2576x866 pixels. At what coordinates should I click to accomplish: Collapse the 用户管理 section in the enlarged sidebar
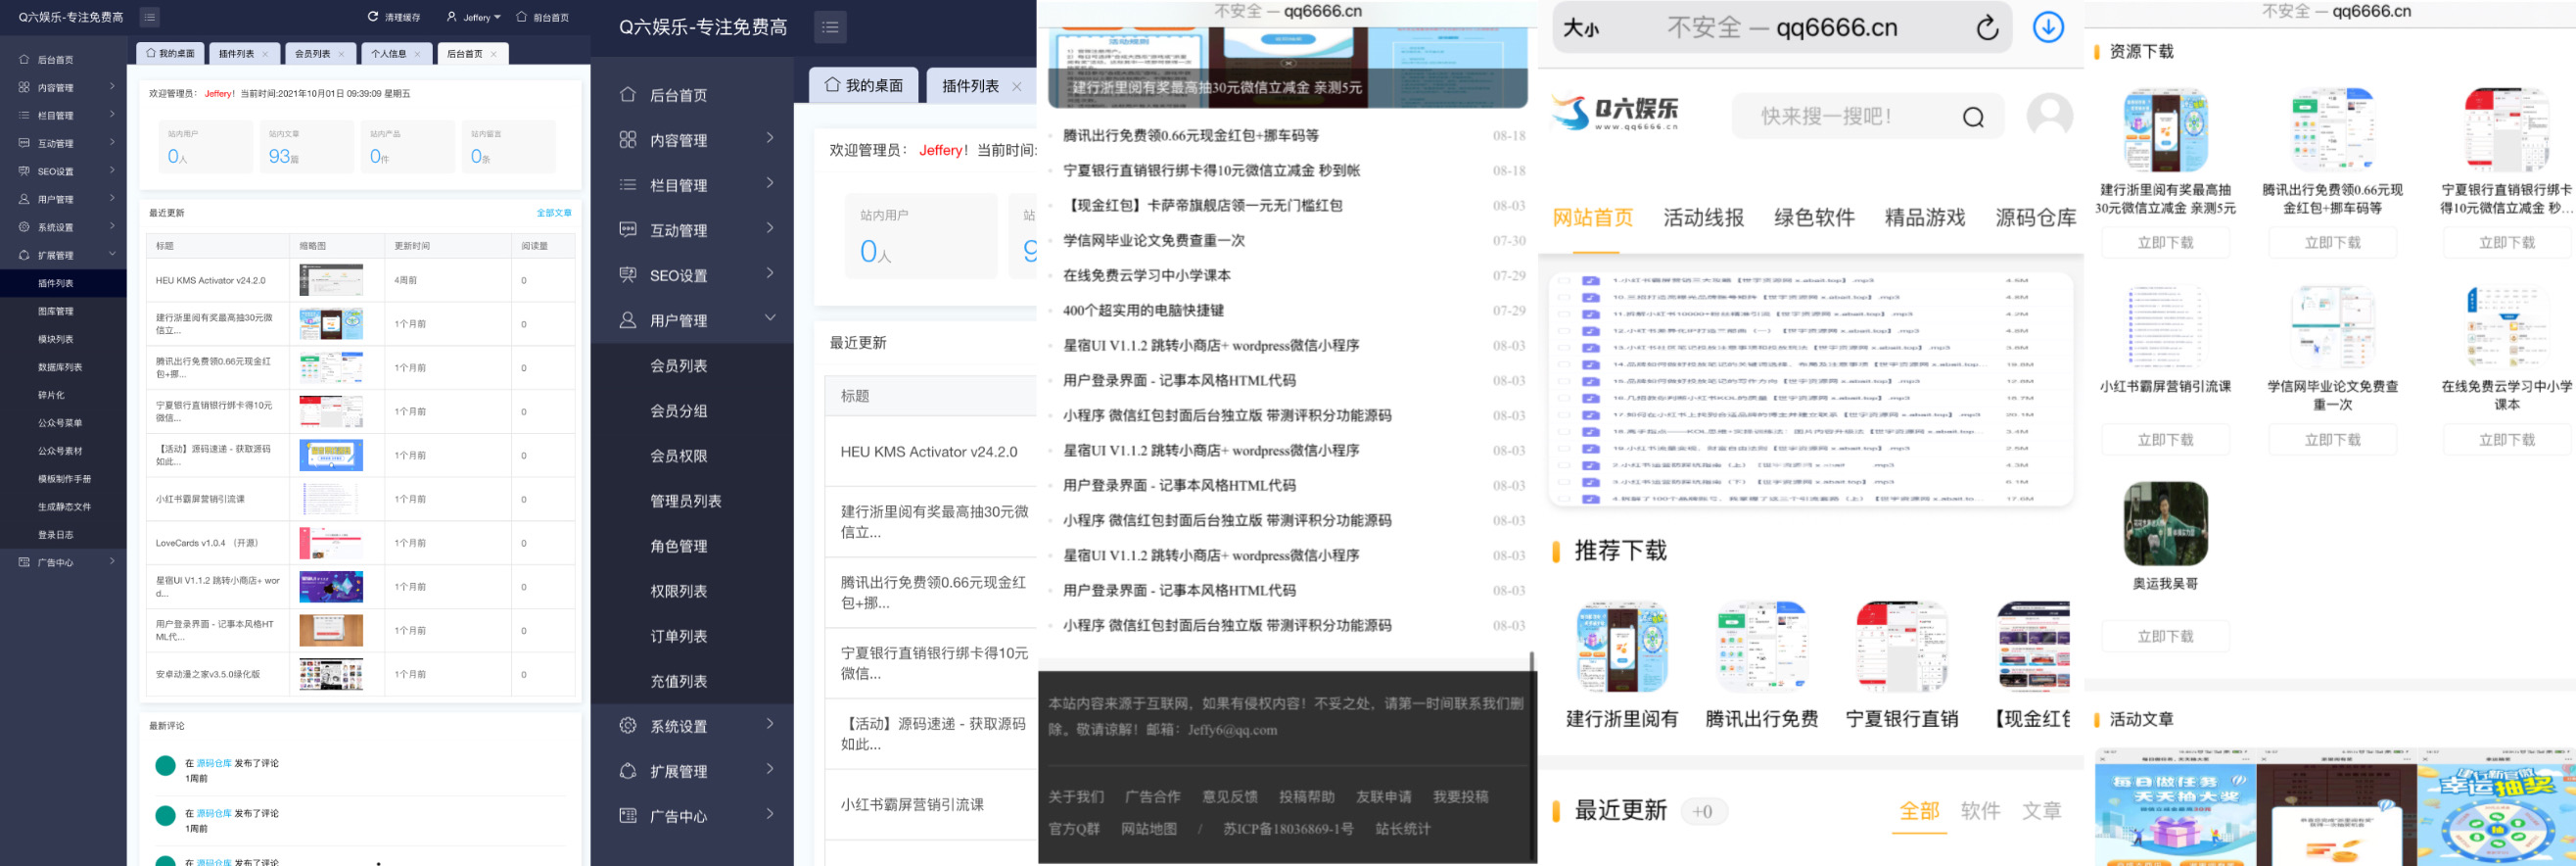(769, 318)
